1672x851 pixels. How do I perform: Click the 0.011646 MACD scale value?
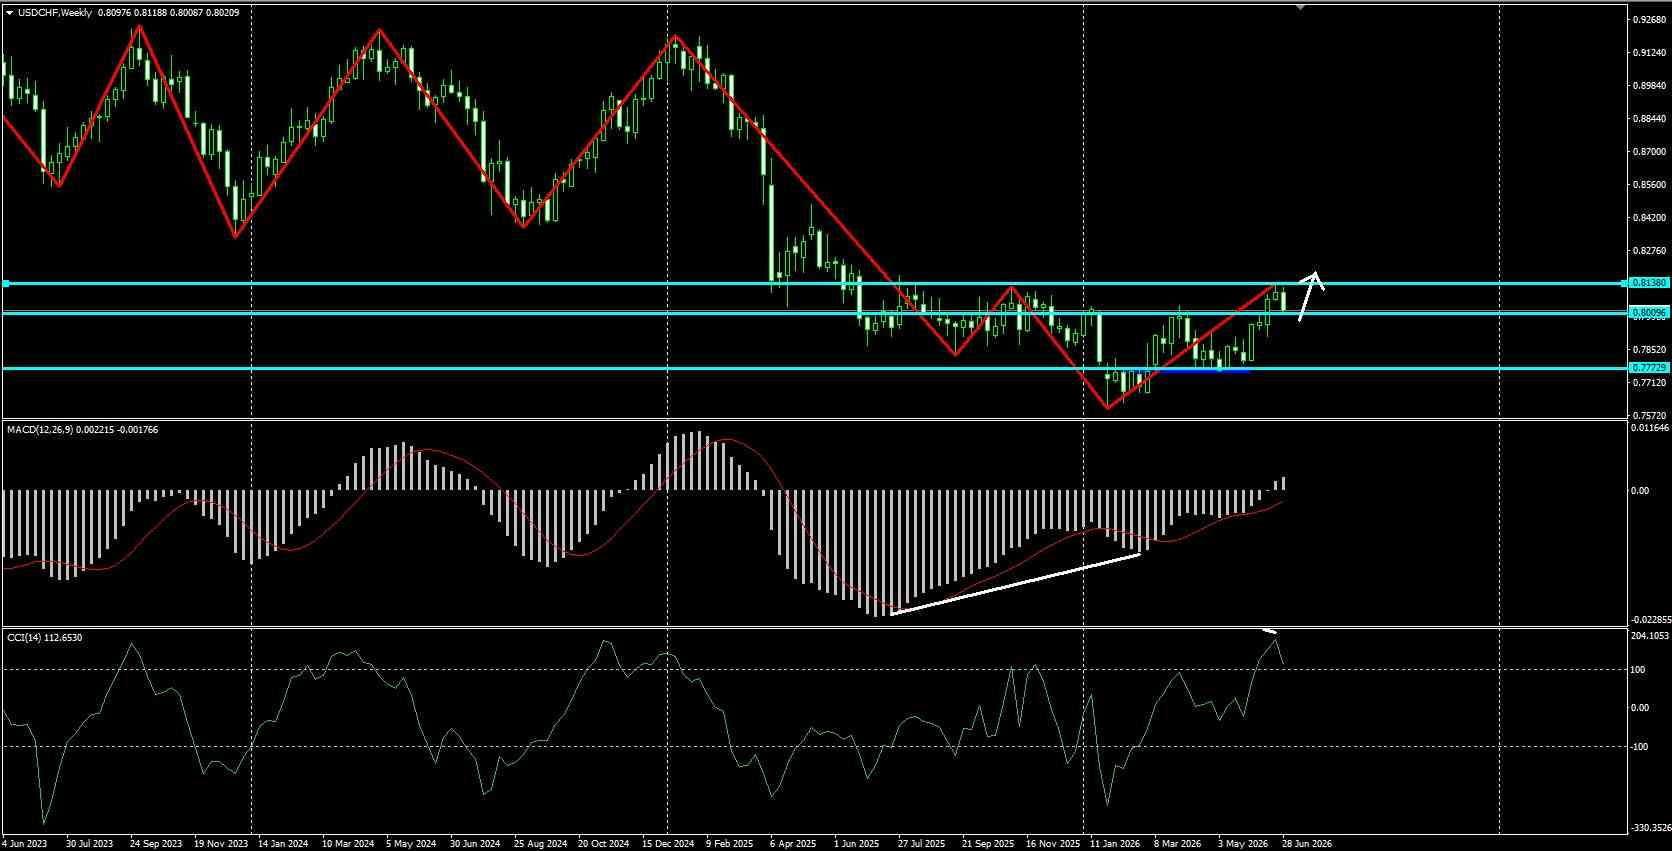point(1649,427)
